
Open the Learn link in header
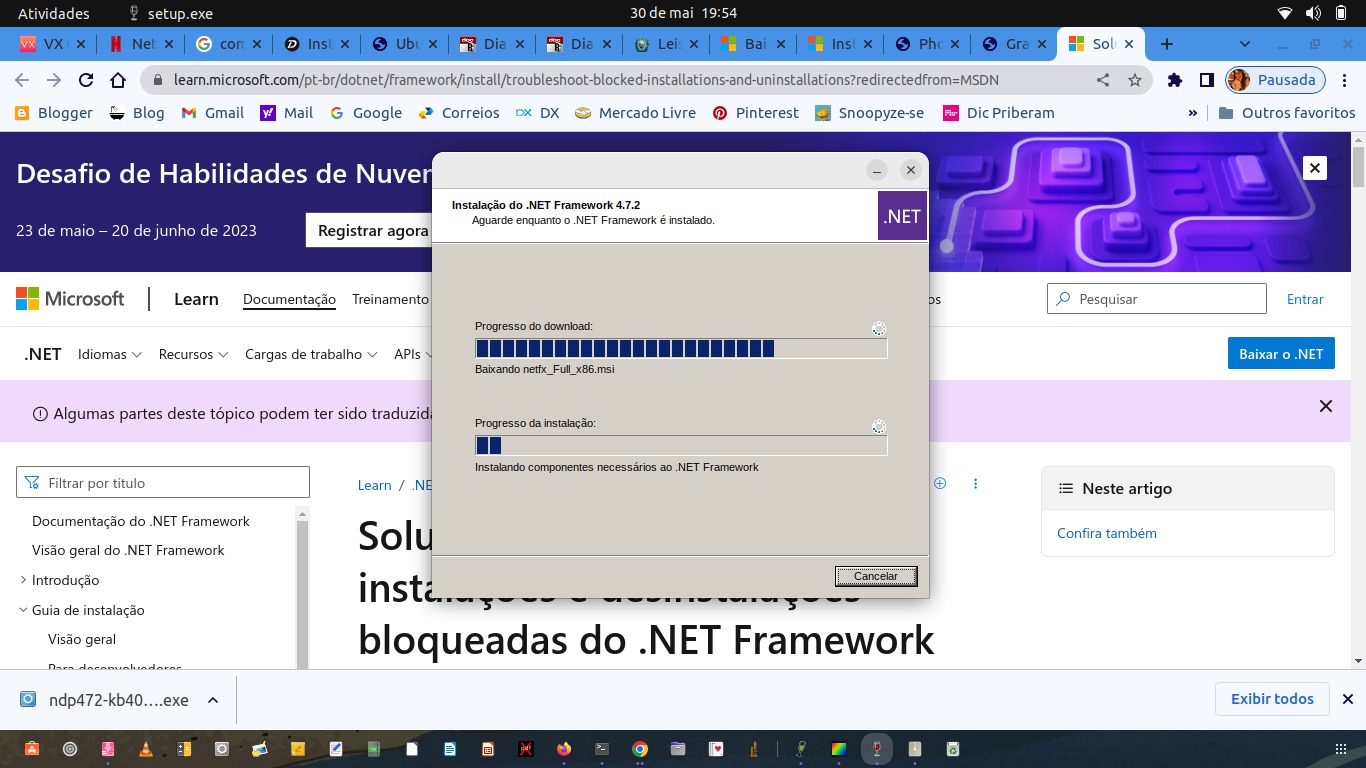click(196, 299)
